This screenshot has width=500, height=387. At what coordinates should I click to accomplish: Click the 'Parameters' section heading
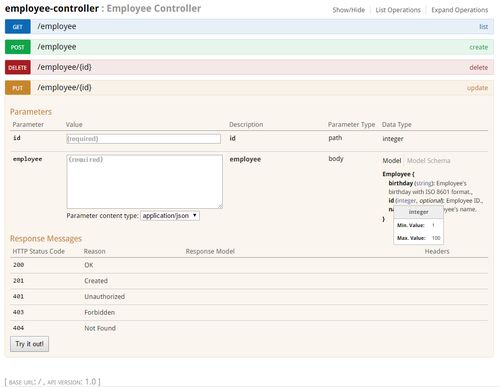[x=31, y=112]
